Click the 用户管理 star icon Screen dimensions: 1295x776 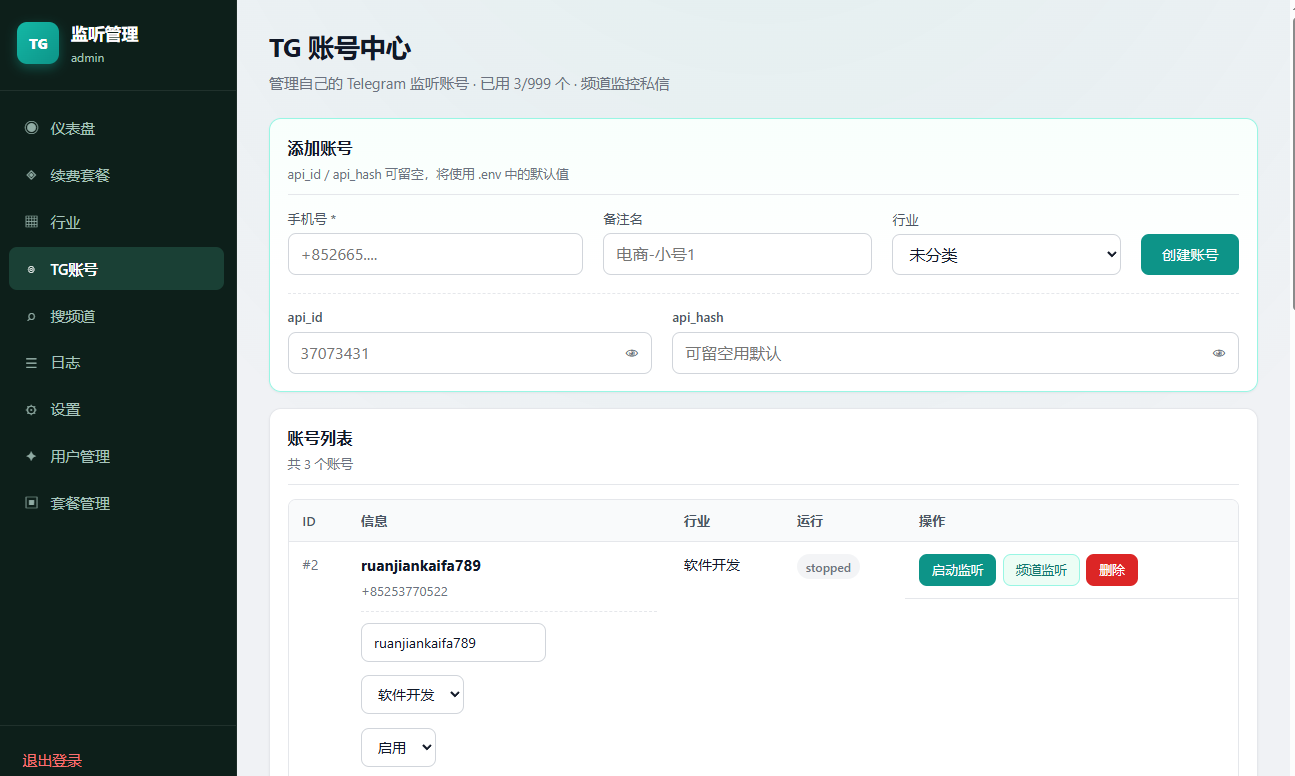31,456
